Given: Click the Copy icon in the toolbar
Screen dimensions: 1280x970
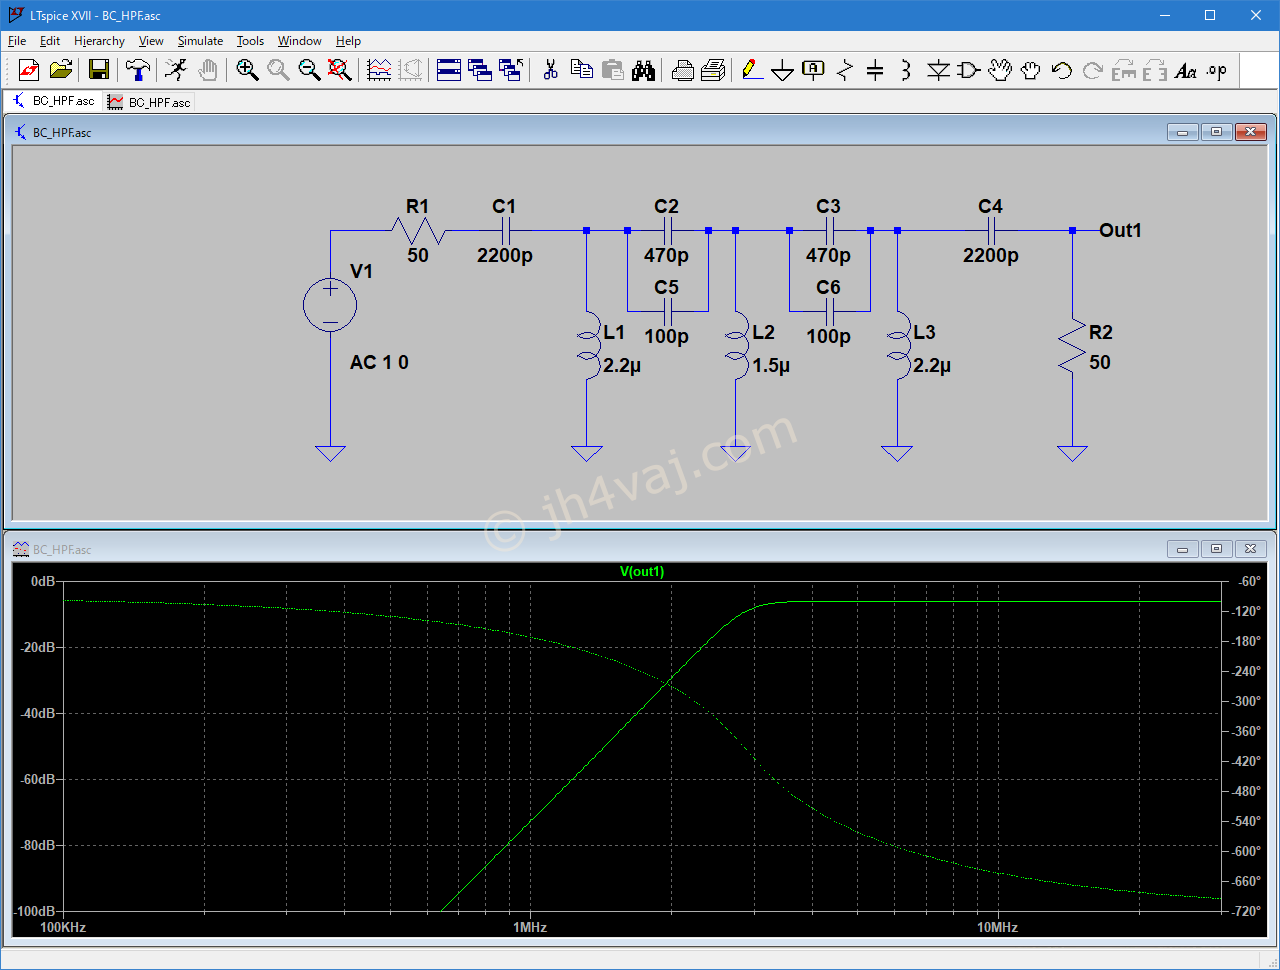Looking at the screenshot, I should [x=581, y=70].
